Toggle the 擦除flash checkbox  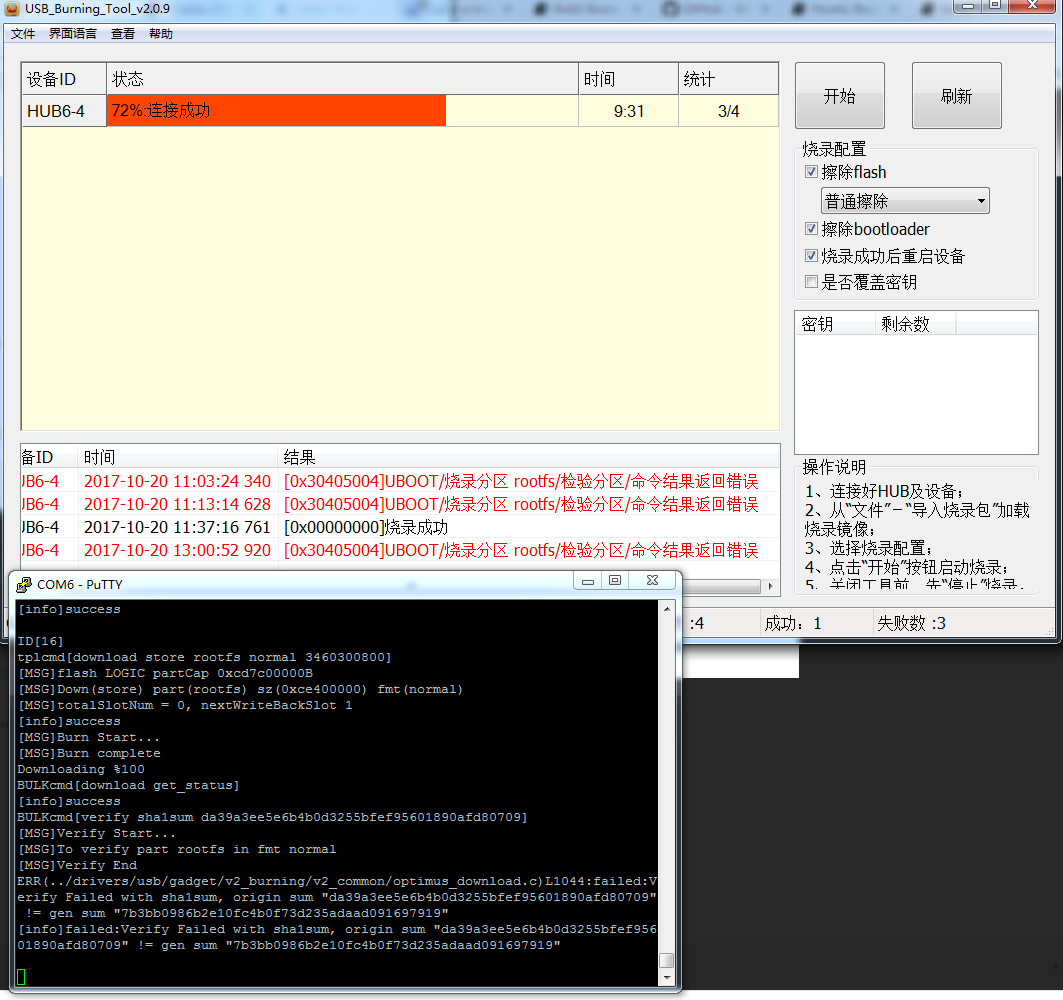811,172
